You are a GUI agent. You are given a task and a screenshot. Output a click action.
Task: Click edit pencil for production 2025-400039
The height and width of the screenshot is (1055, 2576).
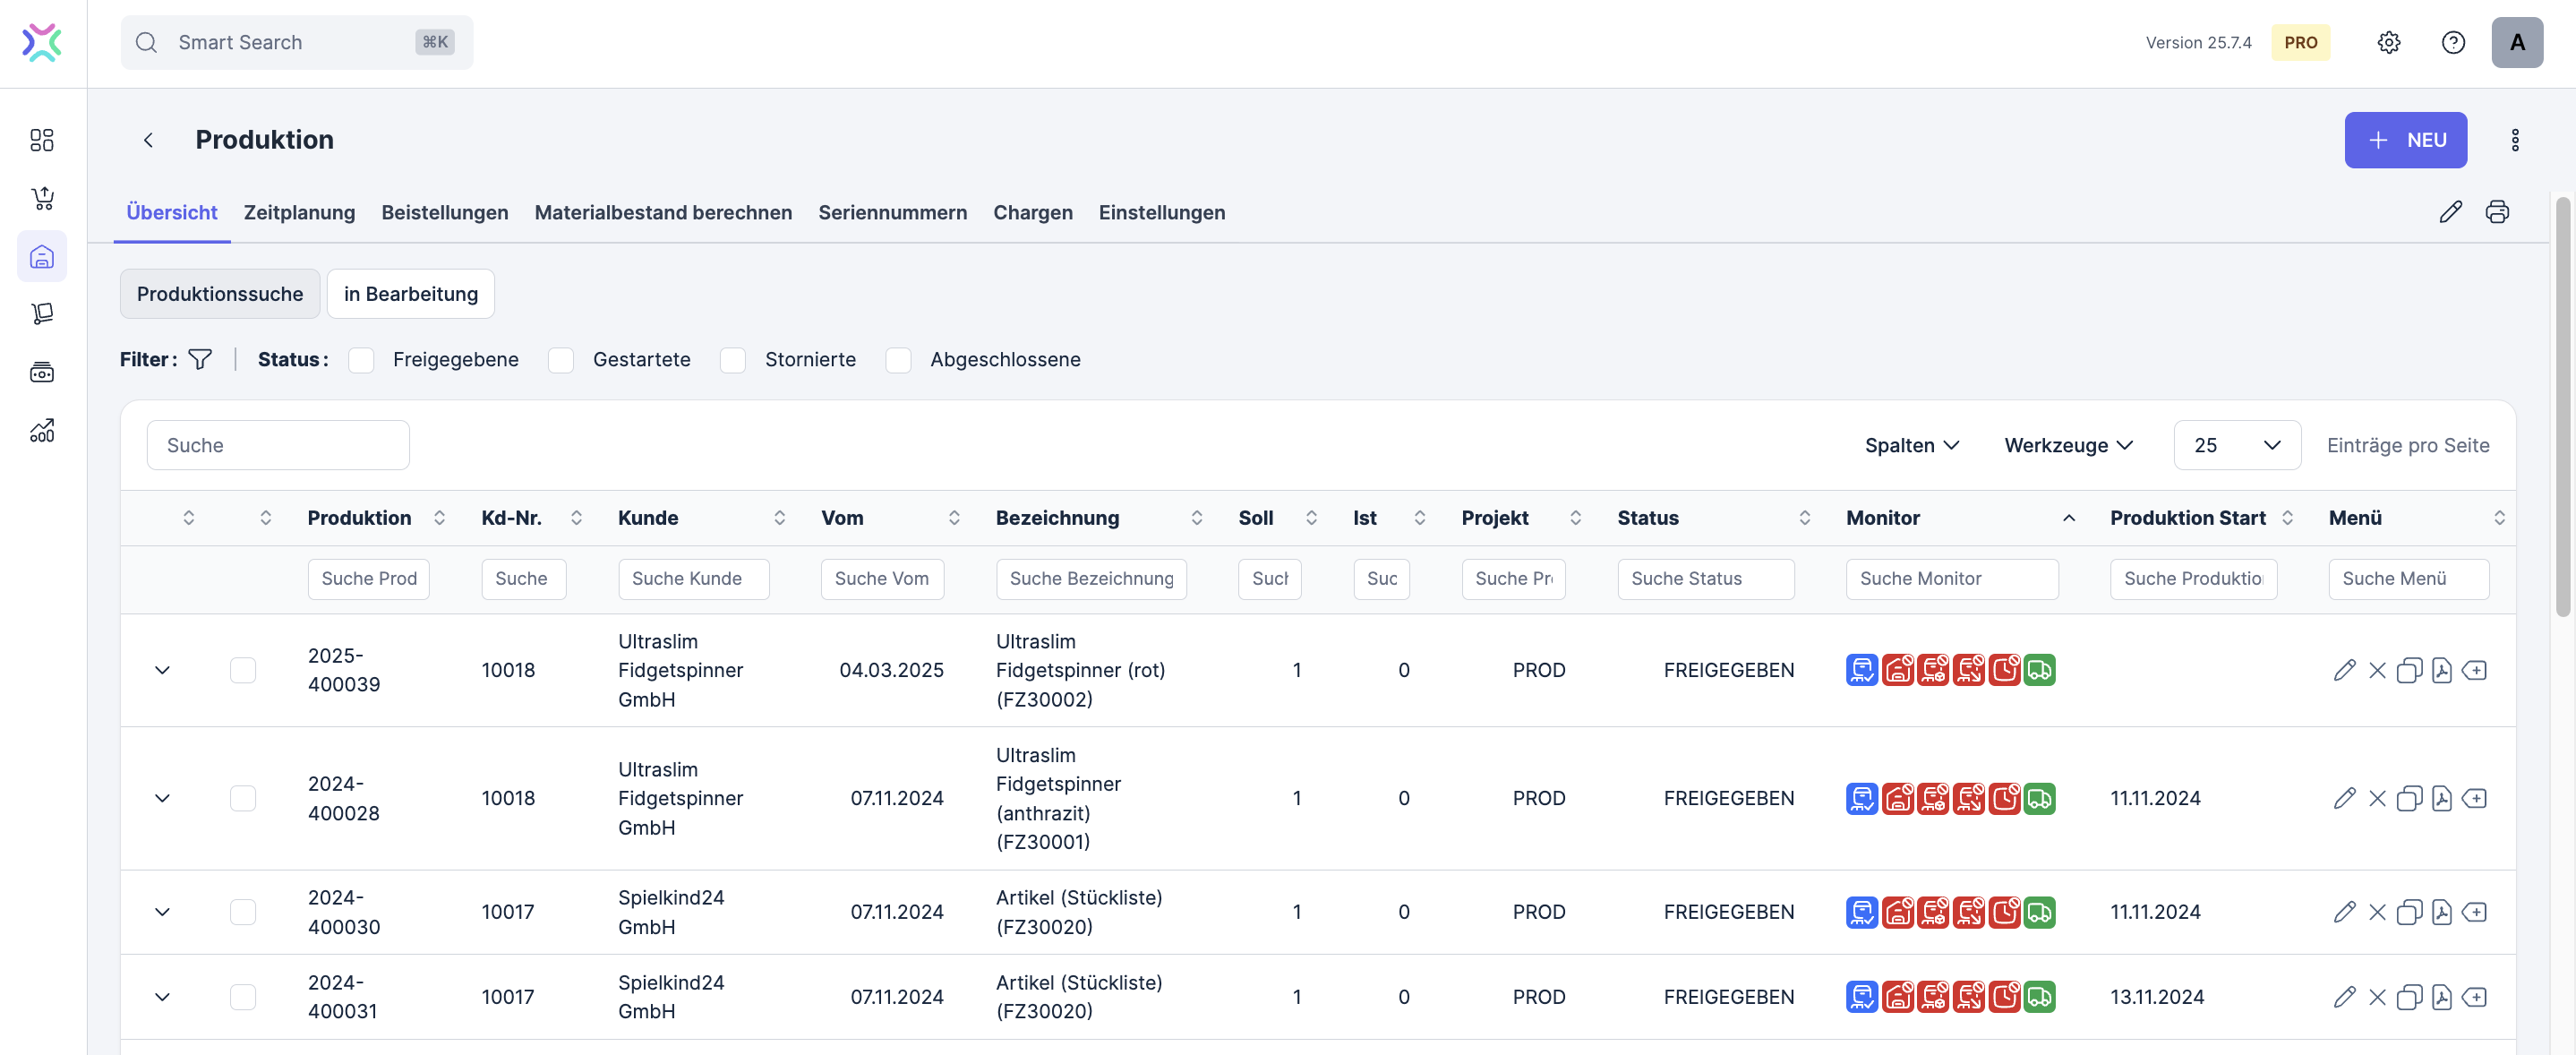point(2344,670)
